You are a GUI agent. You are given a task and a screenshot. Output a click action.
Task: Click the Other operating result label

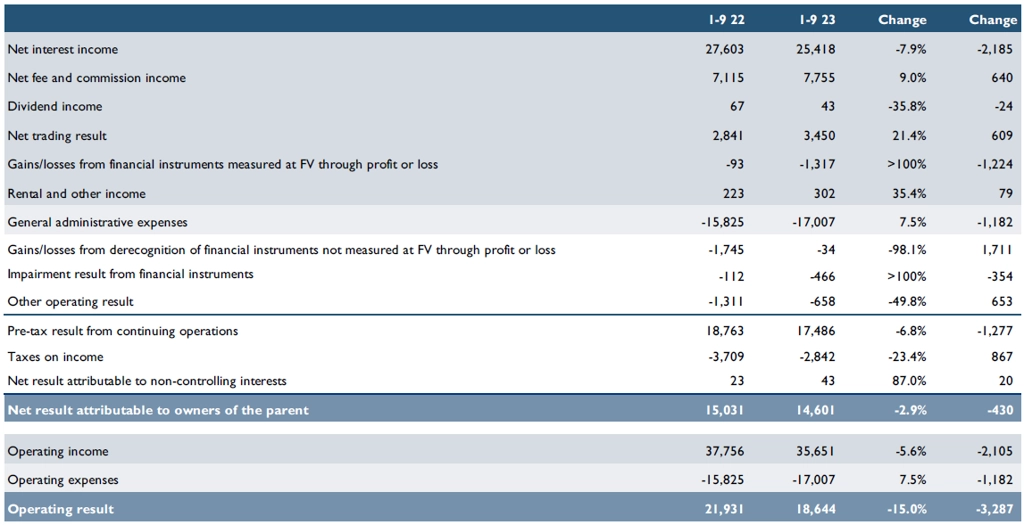(x=70, y=302)
